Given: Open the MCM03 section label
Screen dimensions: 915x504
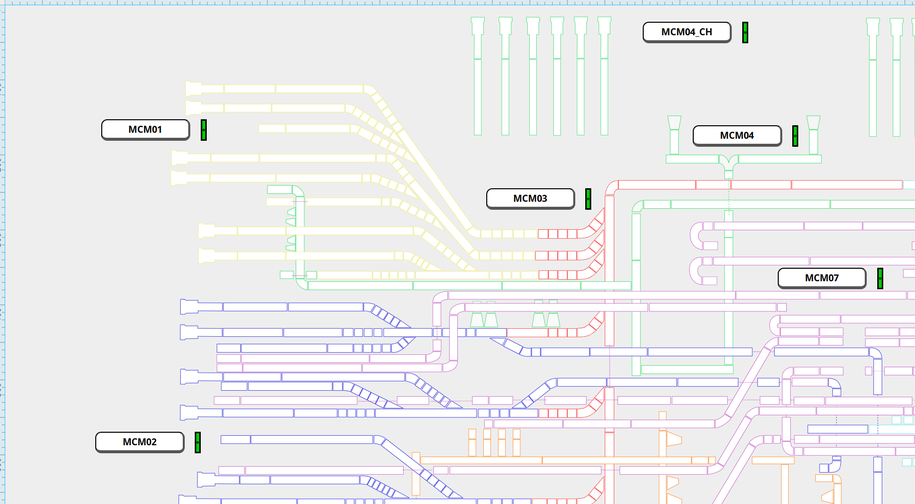Looking at the screenshot, I should (x=530, y=198).
